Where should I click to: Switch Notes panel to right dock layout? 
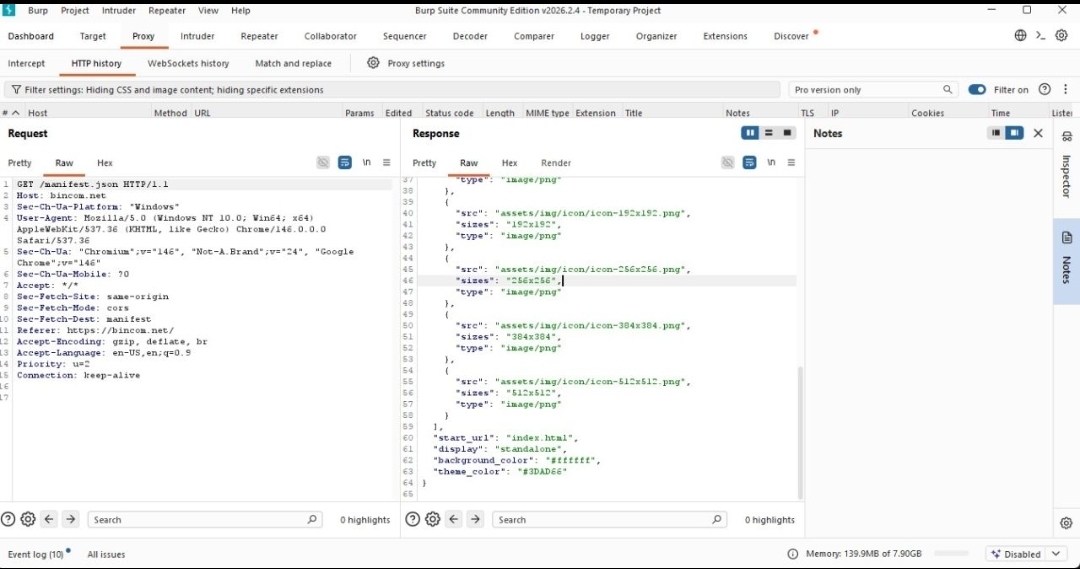pyautogui.click(x=1015, y=133)
